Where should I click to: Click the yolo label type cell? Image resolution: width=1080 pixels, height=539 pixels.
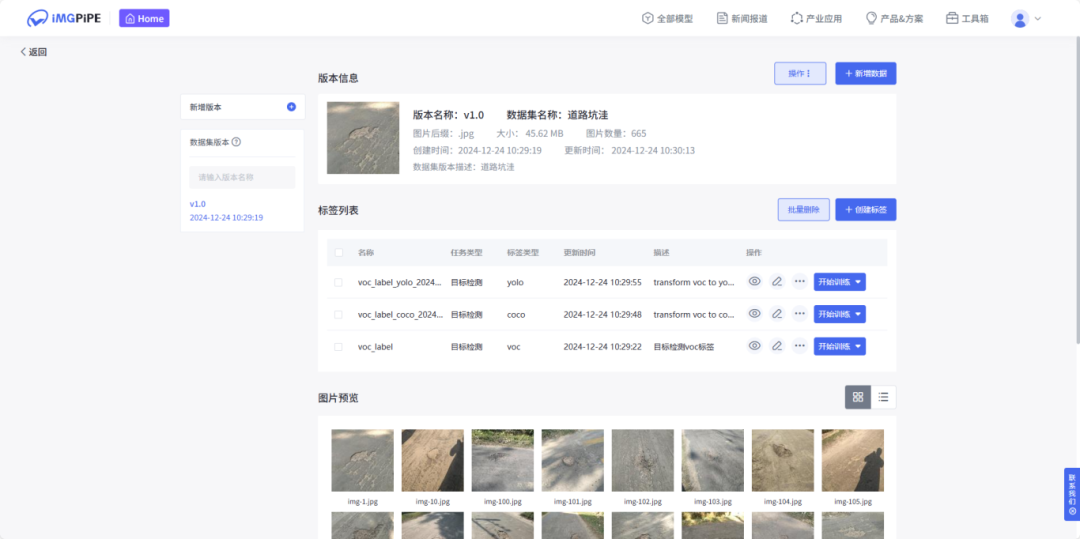point(516,282)
